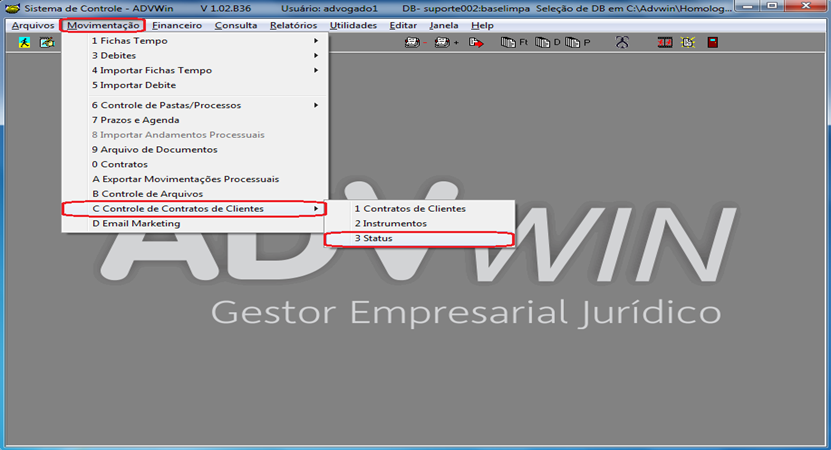Open '1 Contratos de Clientes' submenu item

click(x=419, y=209)
